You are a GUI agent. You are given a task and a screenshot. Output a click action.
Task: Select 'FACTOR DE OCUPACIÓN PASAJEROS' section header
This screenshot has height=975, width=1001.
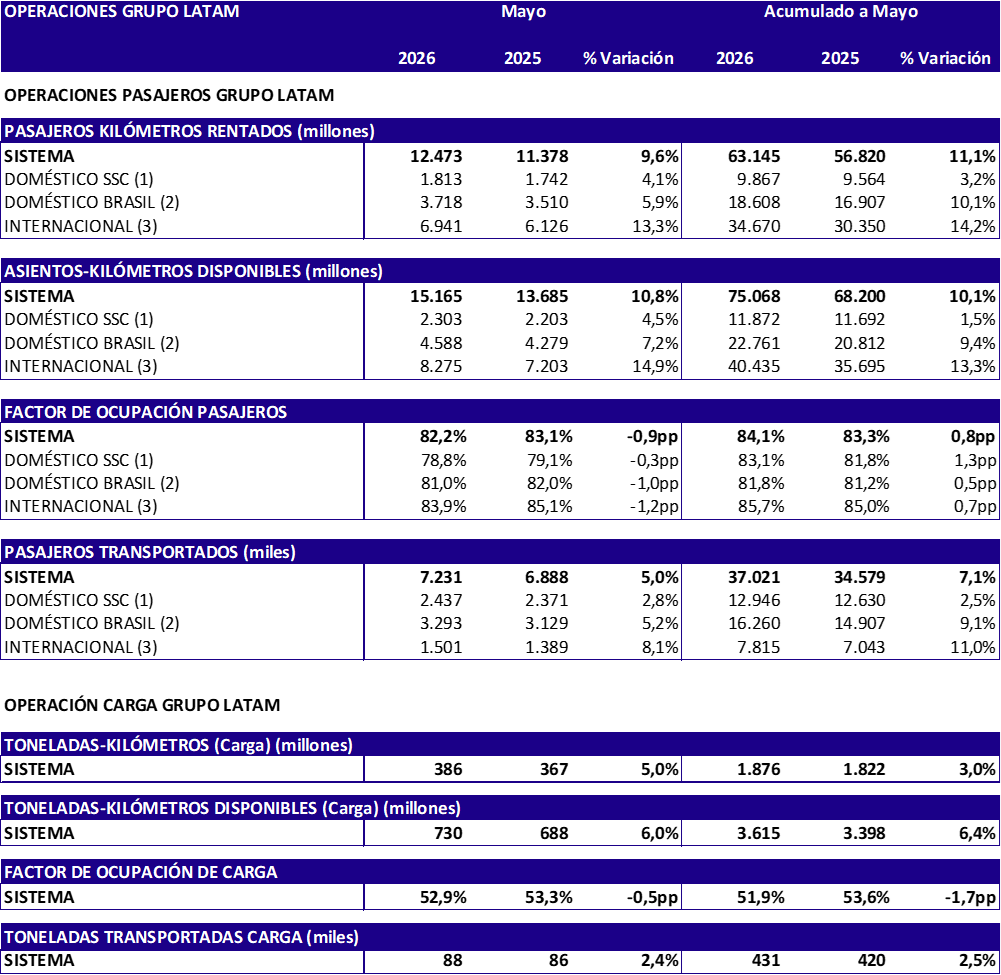point(146,412)
